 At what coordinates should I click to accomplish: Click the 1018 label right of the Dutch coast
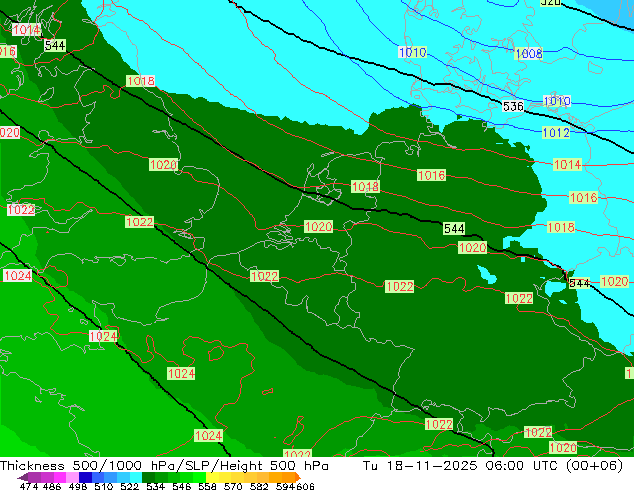pos(365,186)
